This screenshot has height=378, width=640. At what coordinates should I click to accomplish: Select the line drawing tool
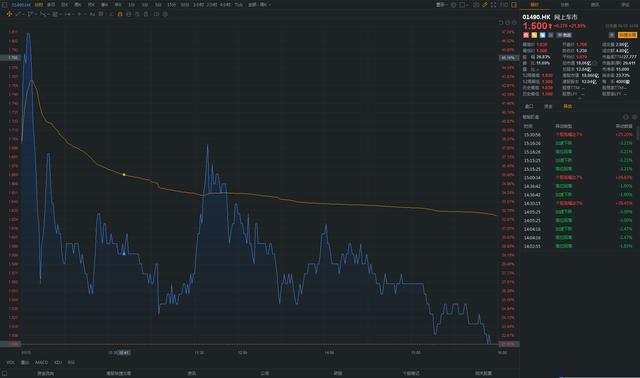pos(18,14)
